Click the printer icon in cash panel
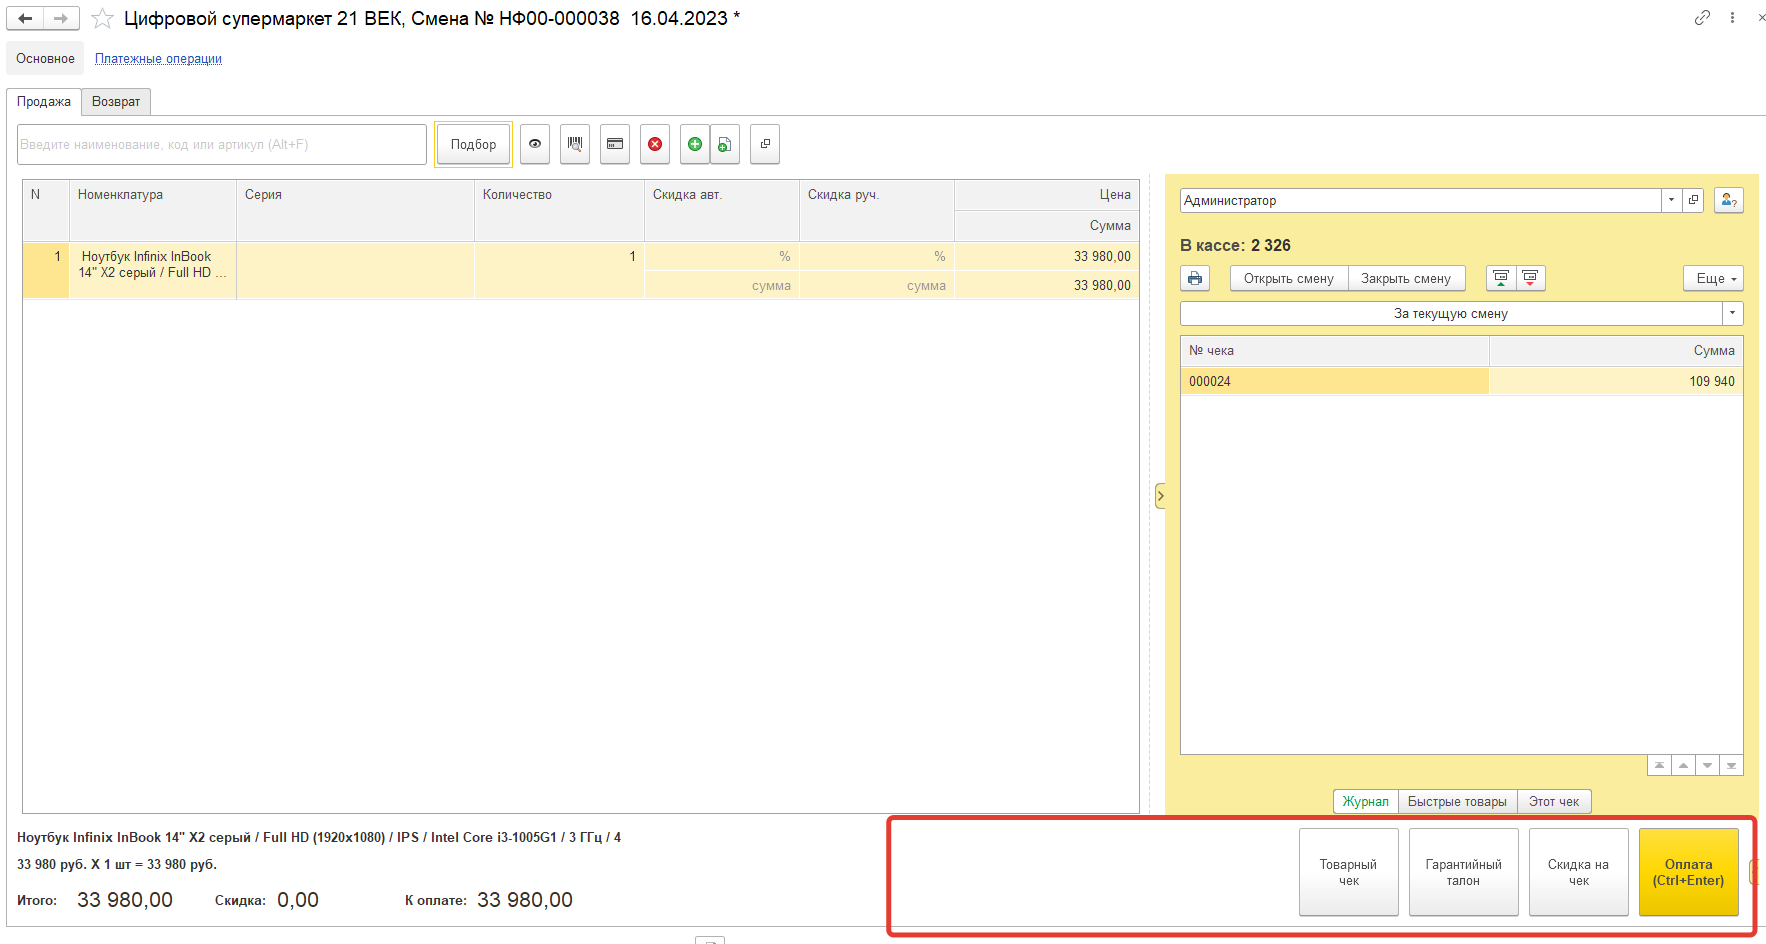Screen dimensions: 1766x944 (x=1195, y=278)
